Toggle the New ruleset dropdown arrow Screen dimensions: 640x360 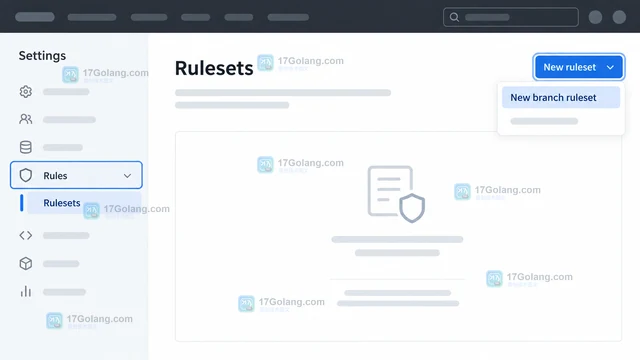click(x=610, y=67)
